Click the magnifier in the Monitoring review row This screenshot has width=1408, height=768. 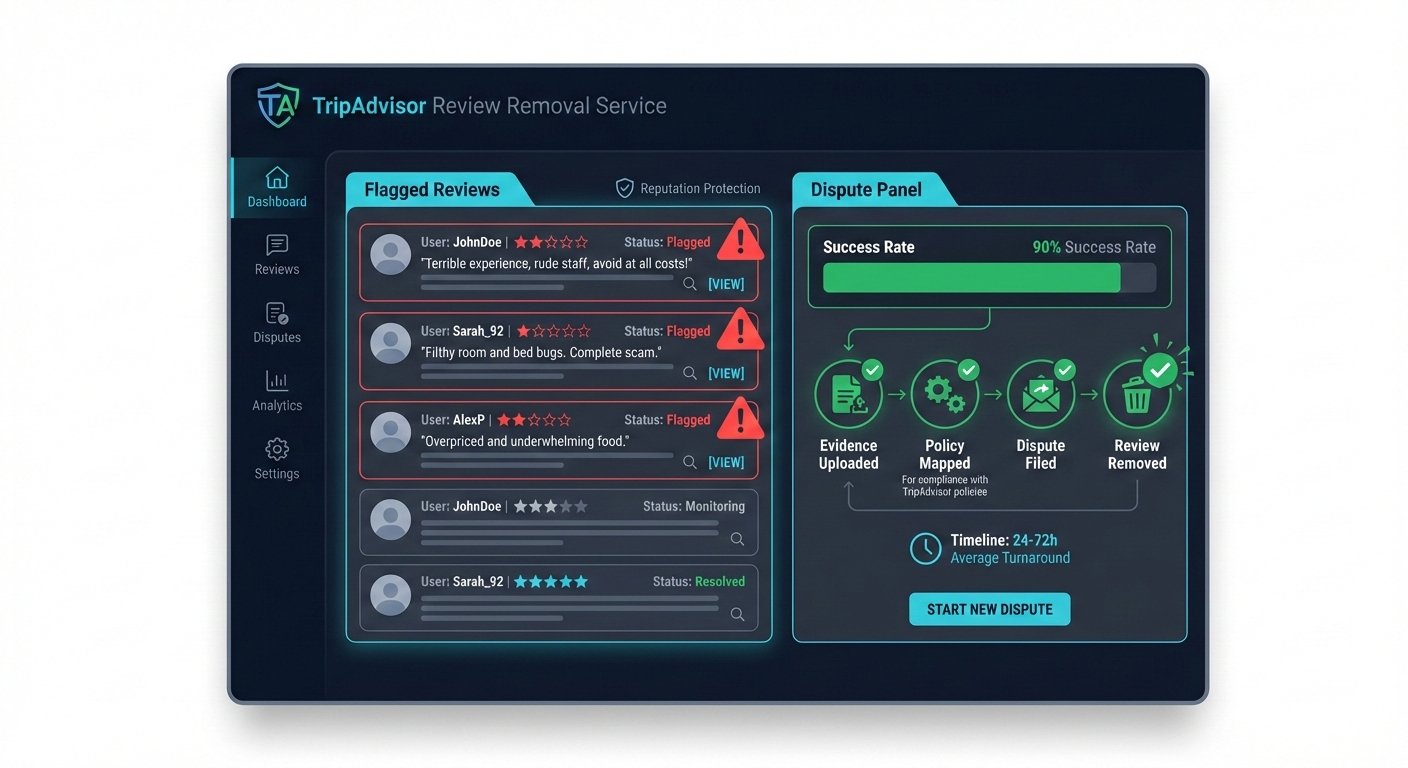tap(738, 539)
